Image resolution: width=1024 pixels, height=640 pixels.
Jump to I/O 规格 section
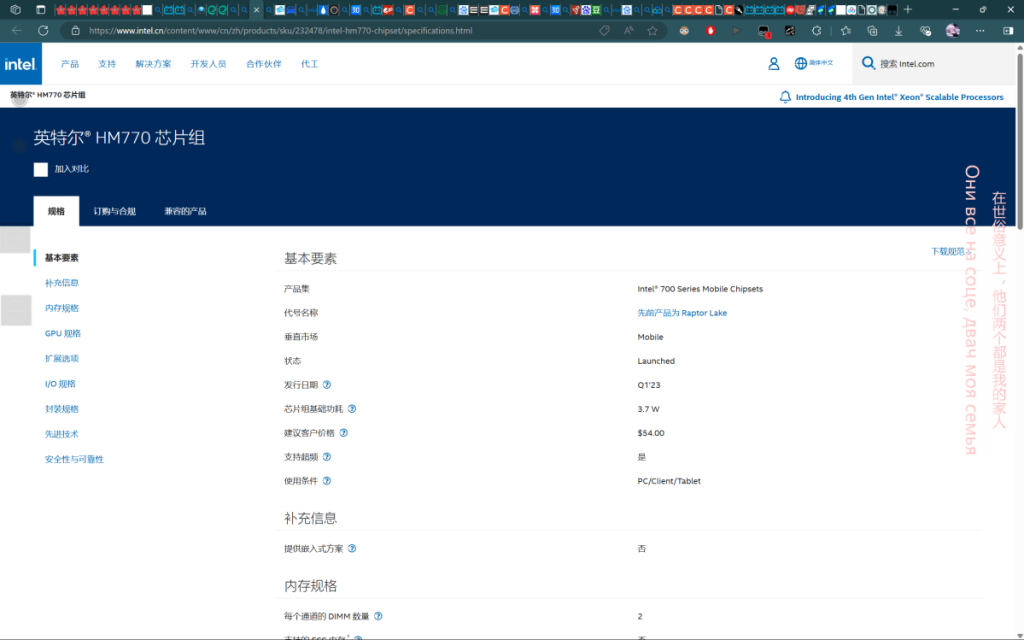(x=60, y=384)
